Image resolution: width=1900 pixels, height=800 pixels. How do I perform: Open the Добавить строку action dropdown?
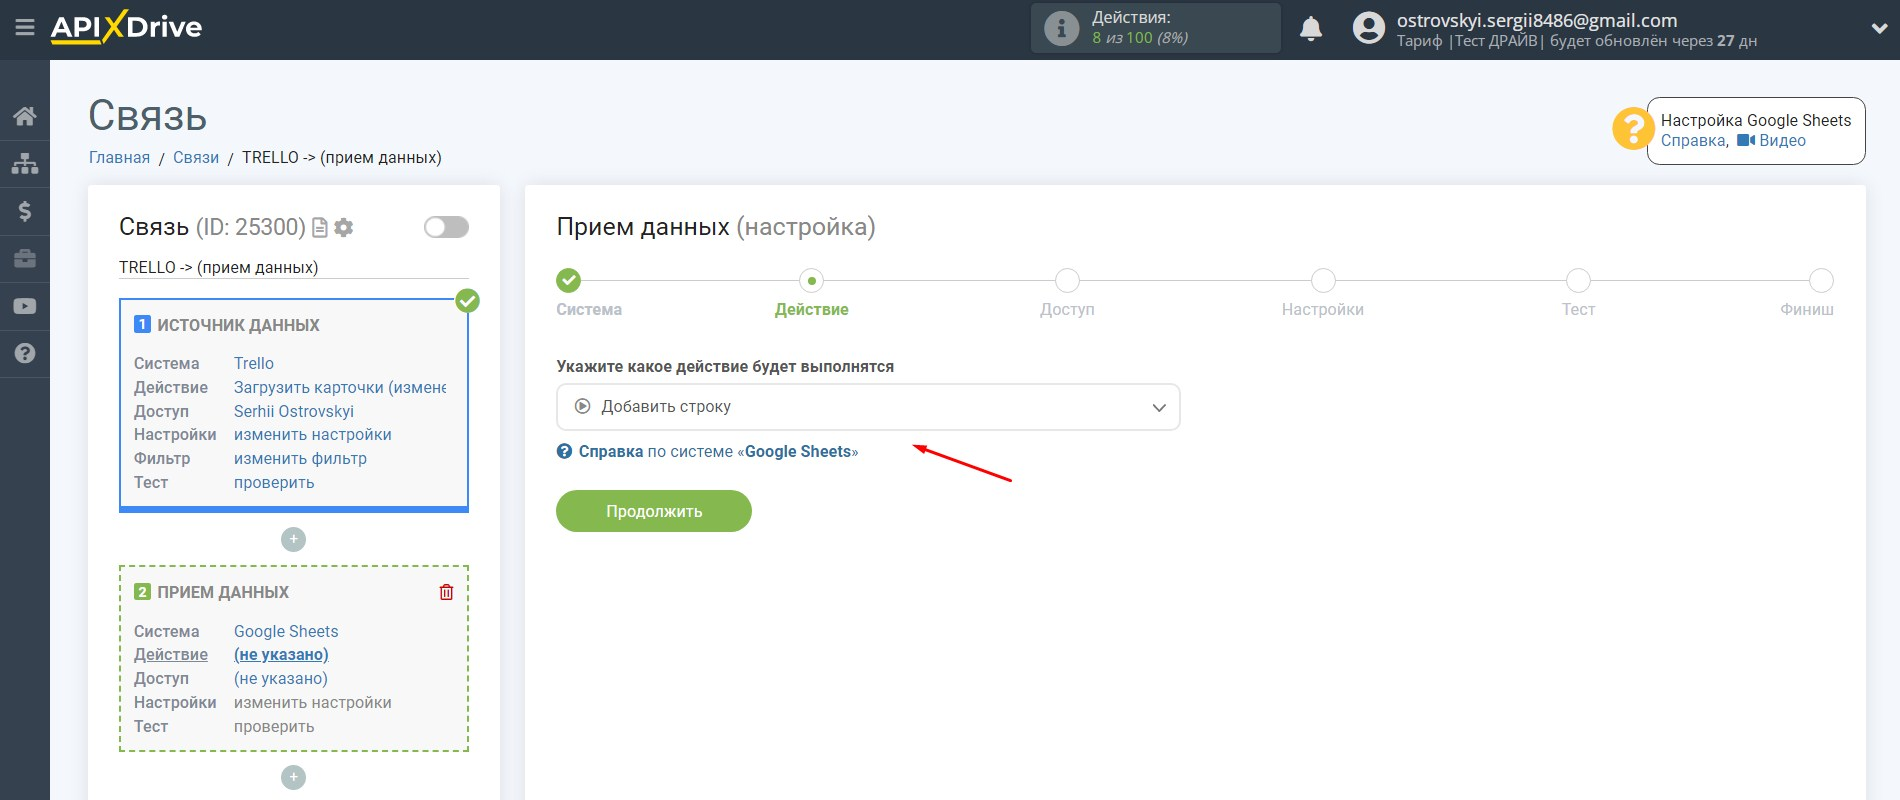[x=868, y=407]
